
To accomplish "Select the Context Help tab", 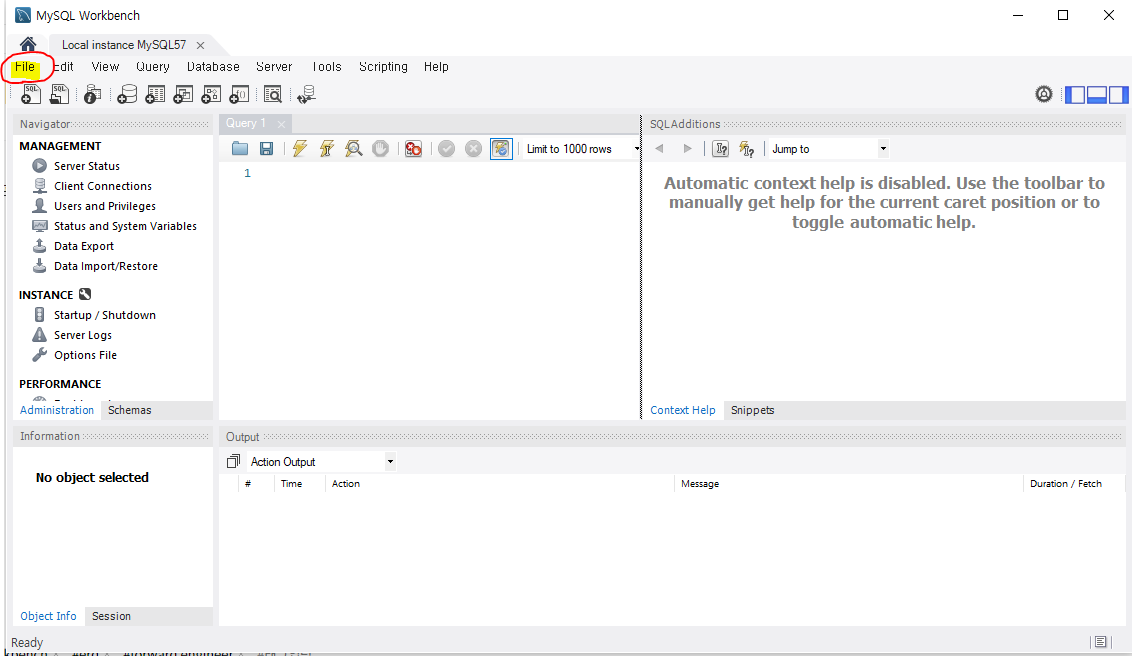I will pyautogui.click(x=682, y=410).
